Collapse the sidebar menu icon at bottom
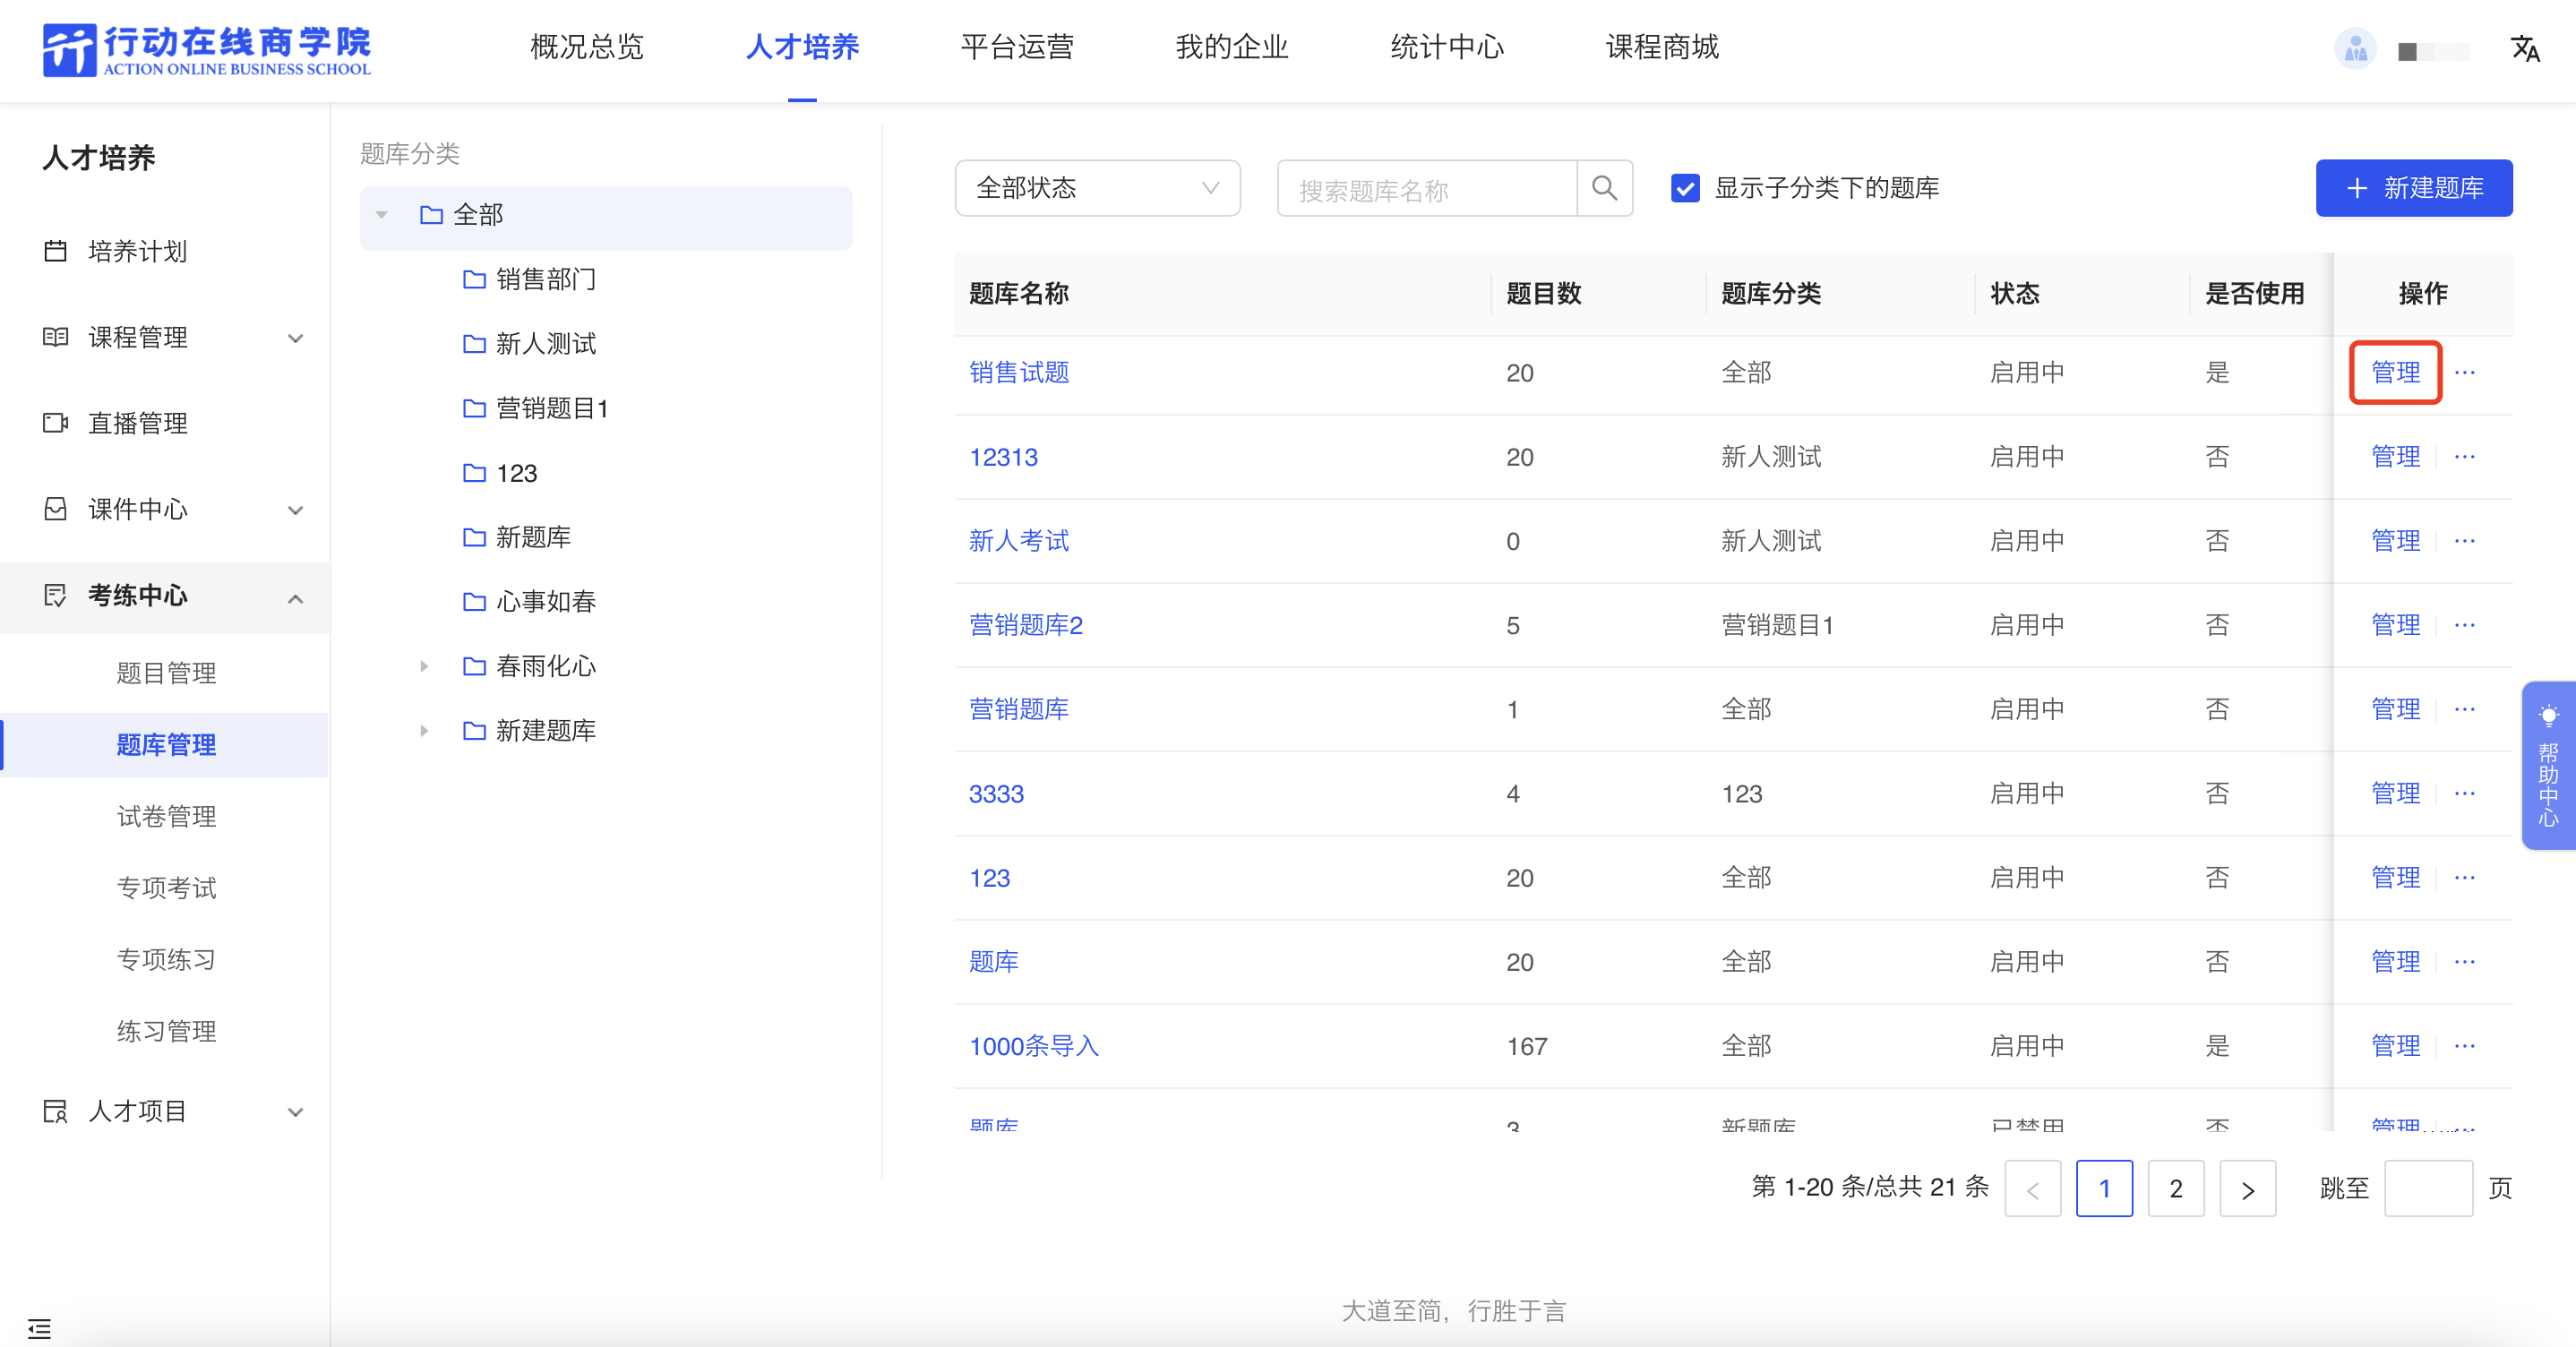2576x1347 pixels. click(x=39, y=1328)
